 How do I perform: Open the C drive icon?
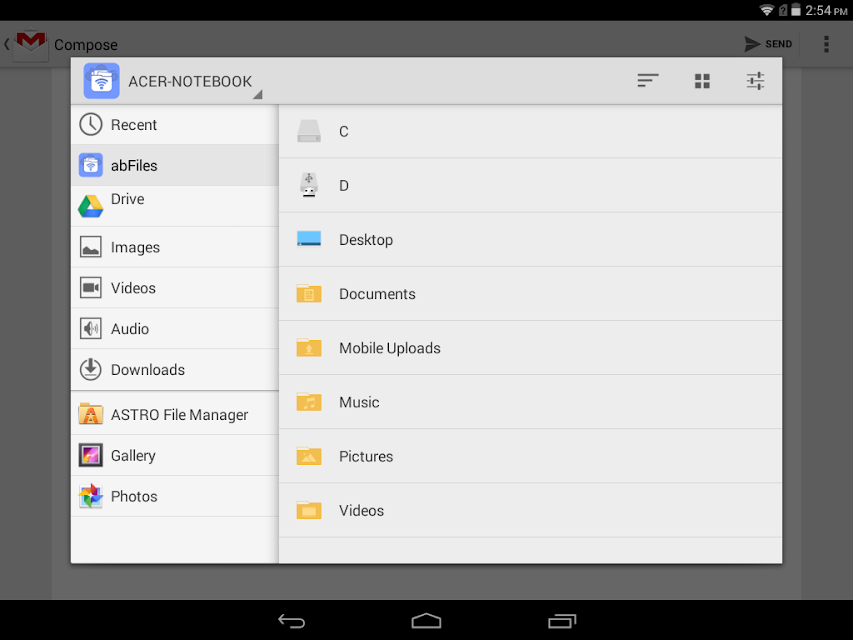point(309,131)
